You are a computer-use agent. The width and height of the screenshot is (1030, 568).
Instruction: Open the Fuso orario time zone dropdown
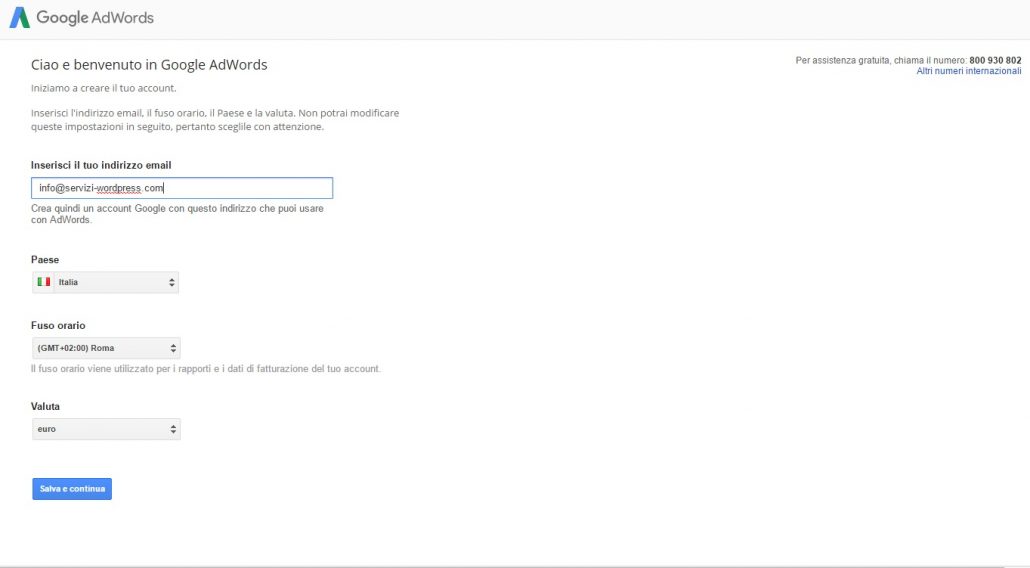pyautogui.click(x=106, y=348)
